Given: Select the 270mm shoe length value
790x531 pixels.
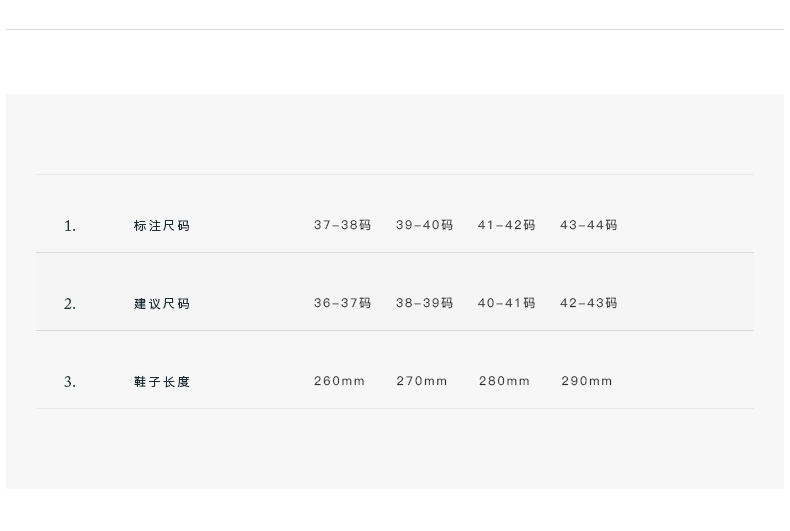Looking at the screenshot, I should pyautogui.click(x=422, y=381).
